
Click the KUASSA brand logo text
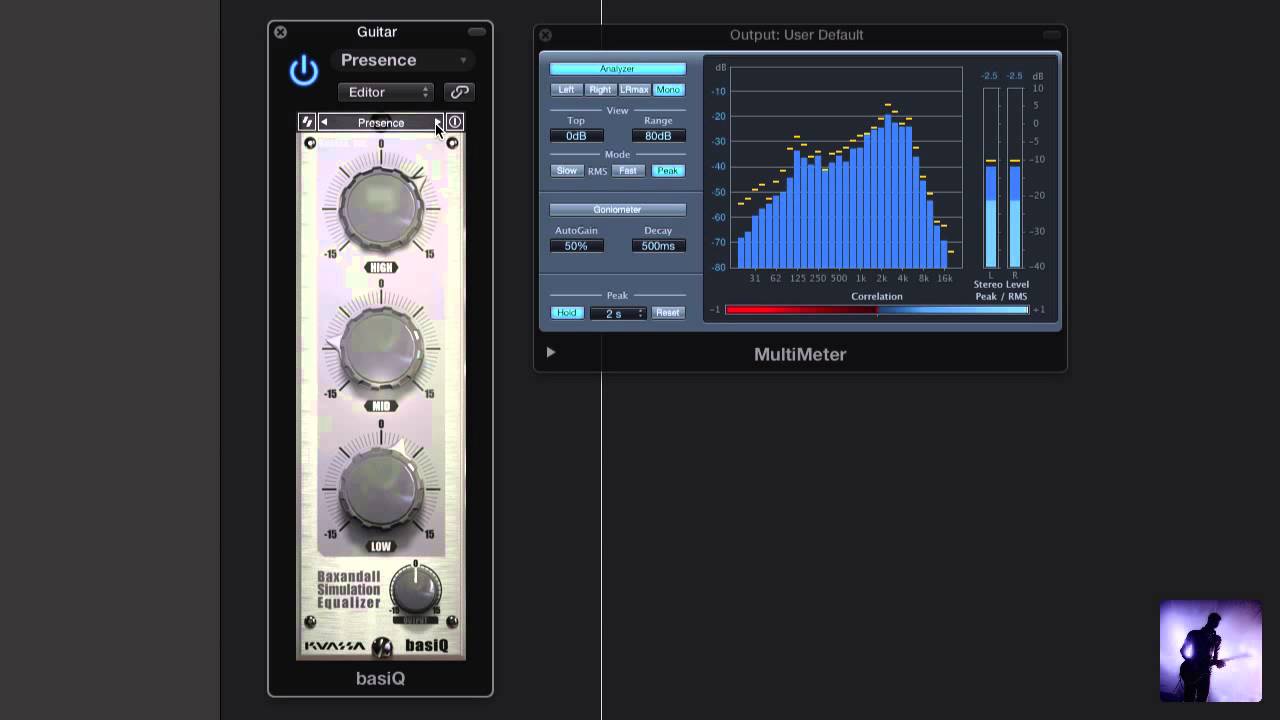point(334,646)
